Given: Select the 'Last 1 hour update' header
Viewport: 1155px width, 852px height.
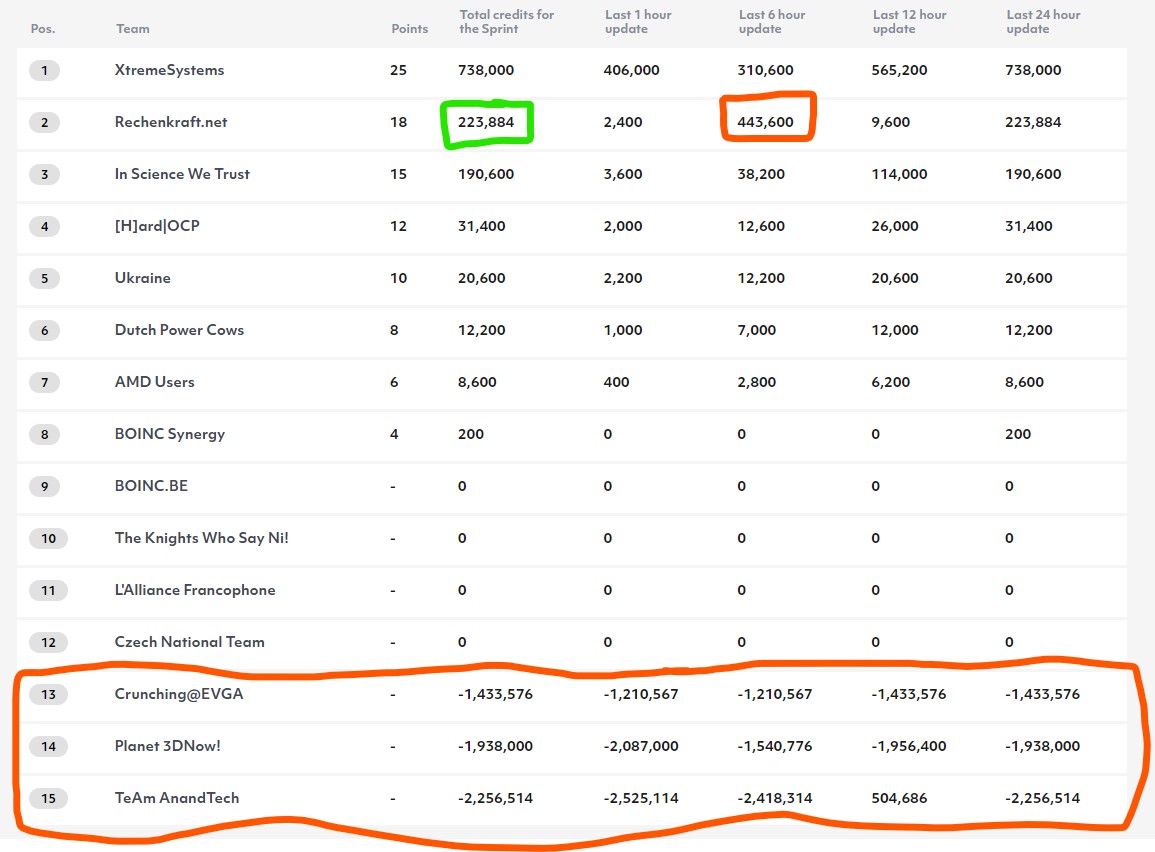Looking at the screenshot, I should point(638,21).
